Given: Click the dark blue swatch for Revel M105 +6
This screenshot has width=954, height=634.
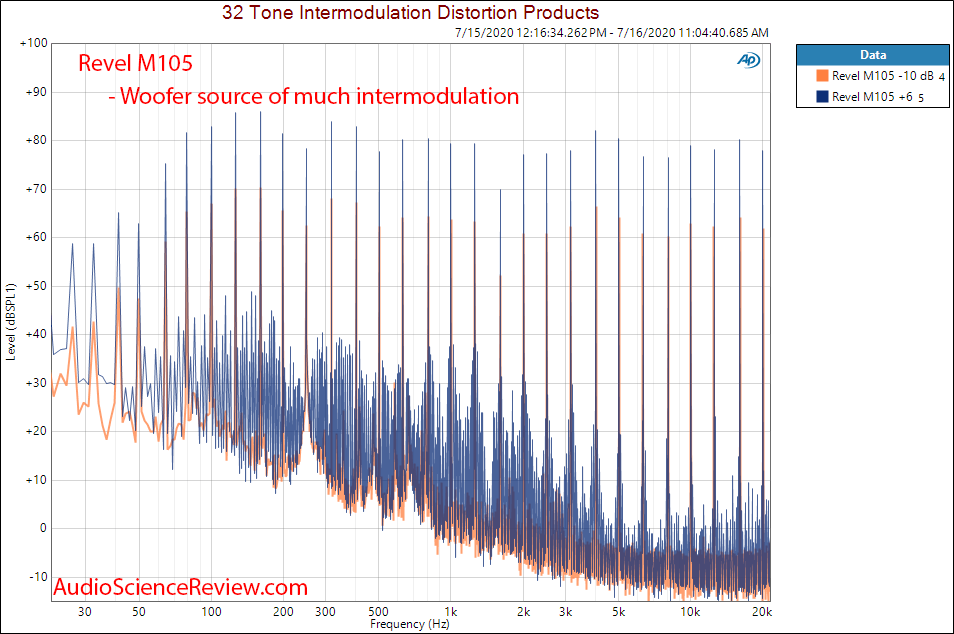Looking at the screenshot, I should [822, 96].
